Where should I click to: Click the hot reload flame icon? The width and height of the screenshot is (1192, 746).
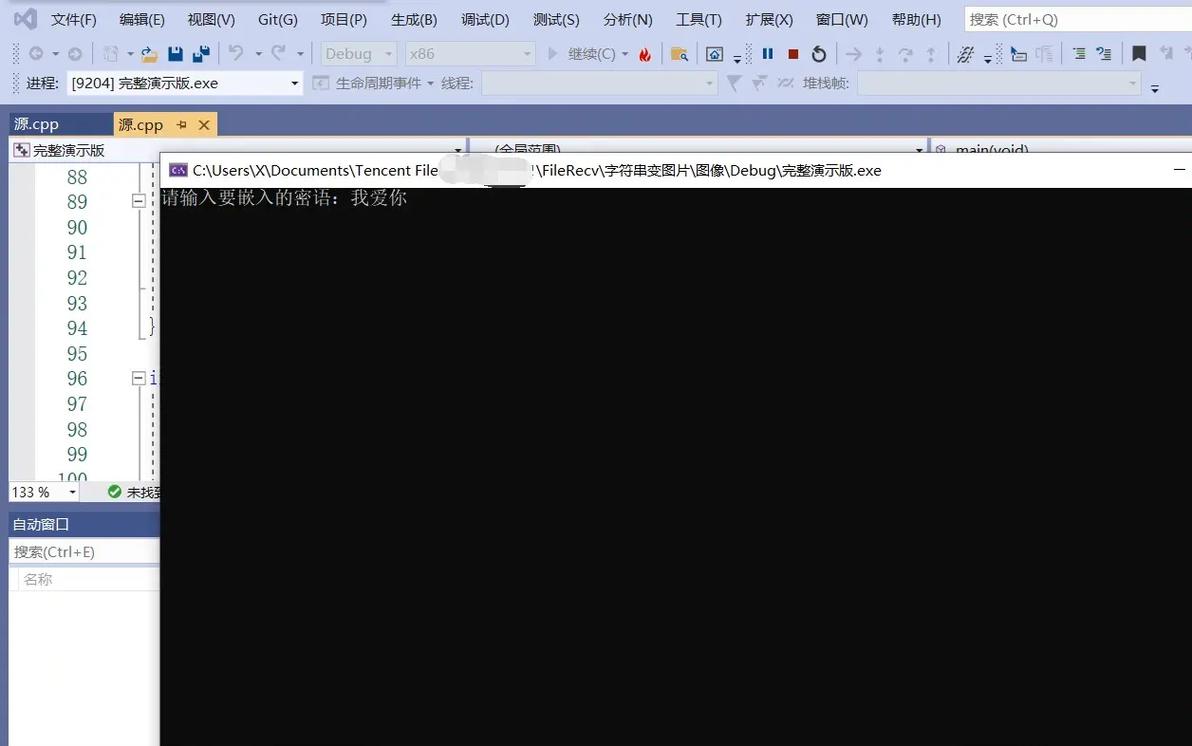(645, 54)
